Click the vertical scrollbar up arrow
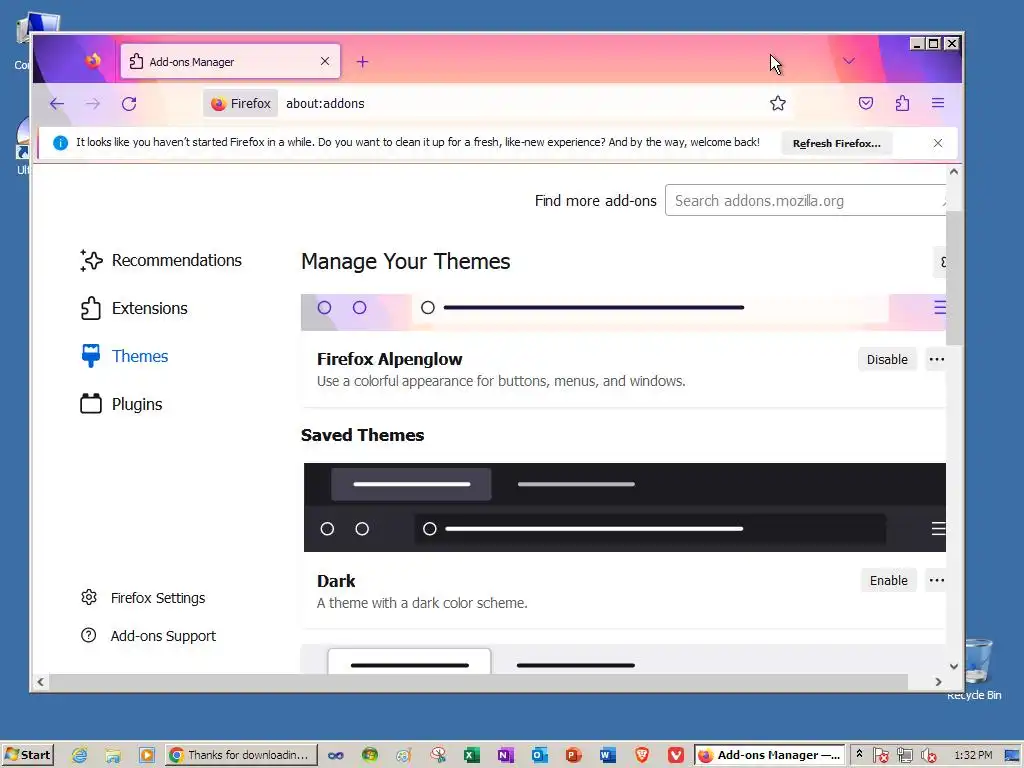The height and width of the screenshot is (768, 1024). pos(953,172)
